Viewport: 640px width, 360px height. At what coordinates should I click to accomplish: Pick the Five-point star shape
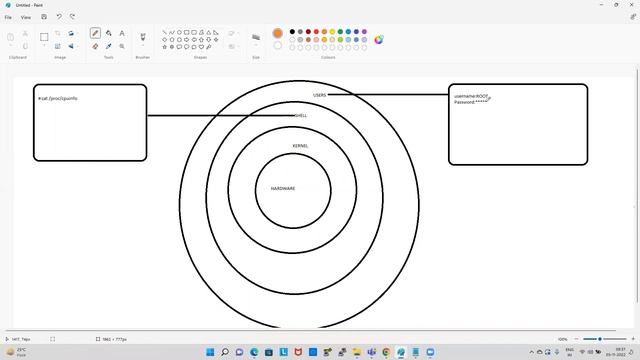click(x=164, y=47)
